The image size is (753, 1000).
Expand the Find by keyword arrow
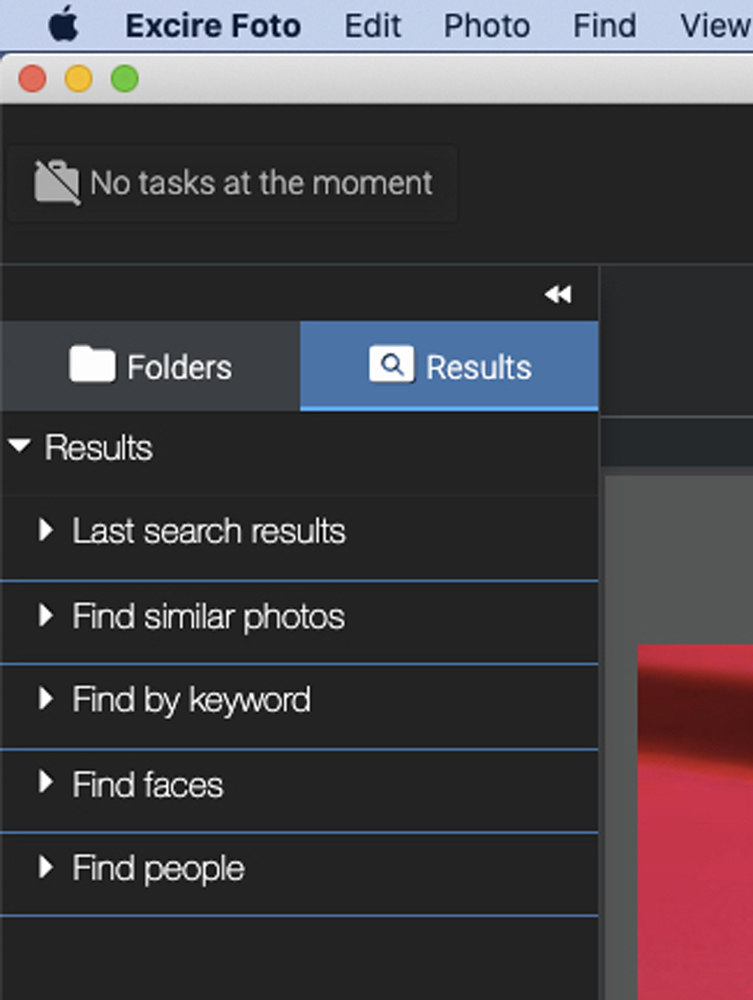[45, 699]
